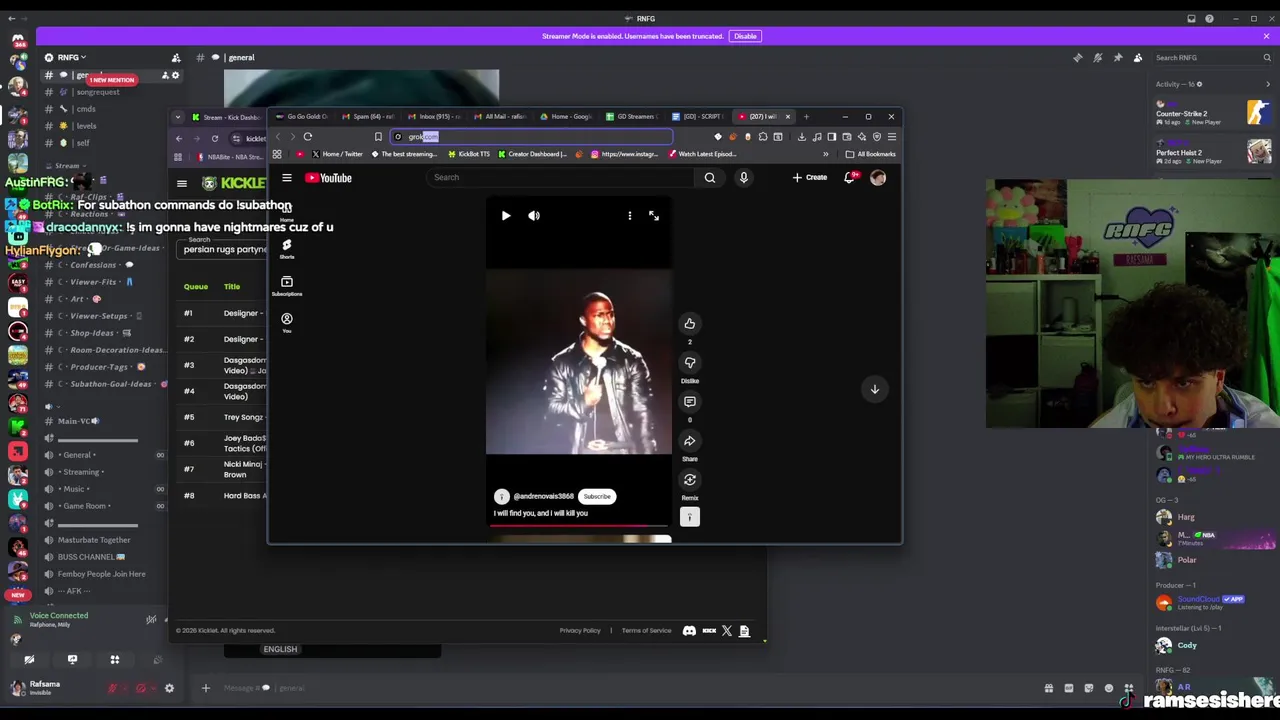
Task: Click the YouTube search magnifier button
Action: click(x=710, y=178)
